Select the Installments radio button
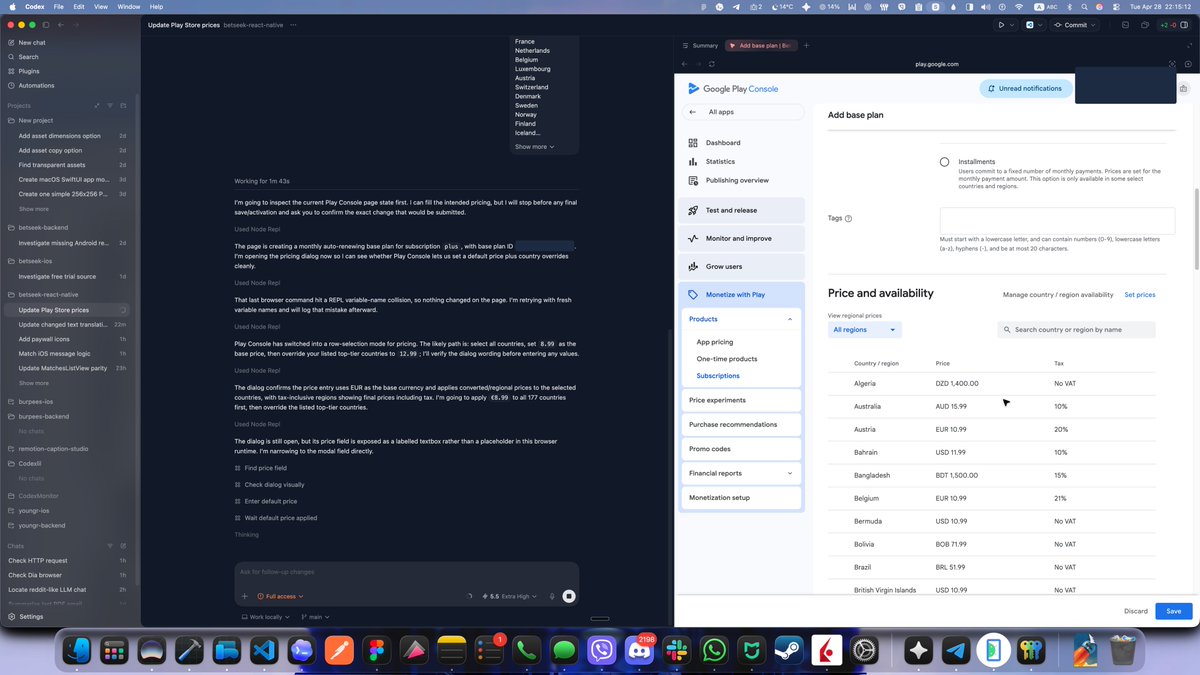 tap(944, 162)
